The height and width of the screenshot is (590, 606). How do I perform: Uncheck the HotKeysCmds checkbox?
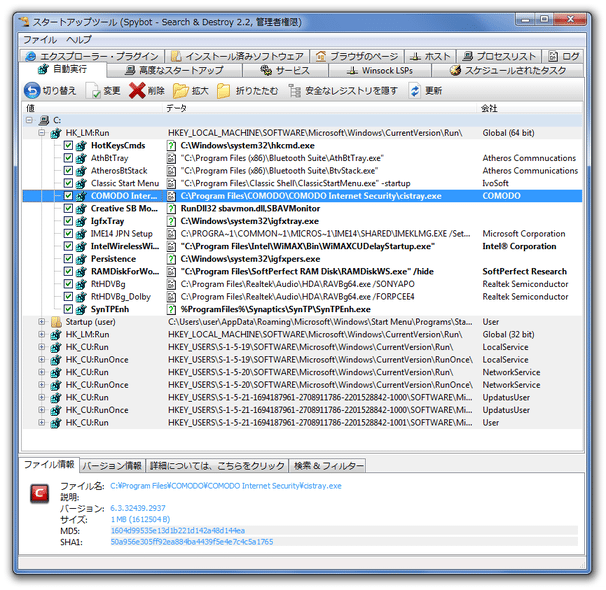coord(68,145)
